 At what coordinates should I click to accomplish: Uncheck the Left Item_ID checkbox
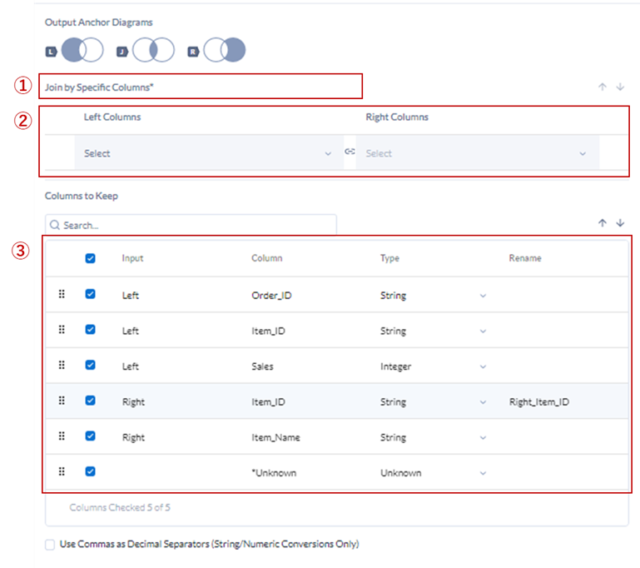tap(90, 329)
